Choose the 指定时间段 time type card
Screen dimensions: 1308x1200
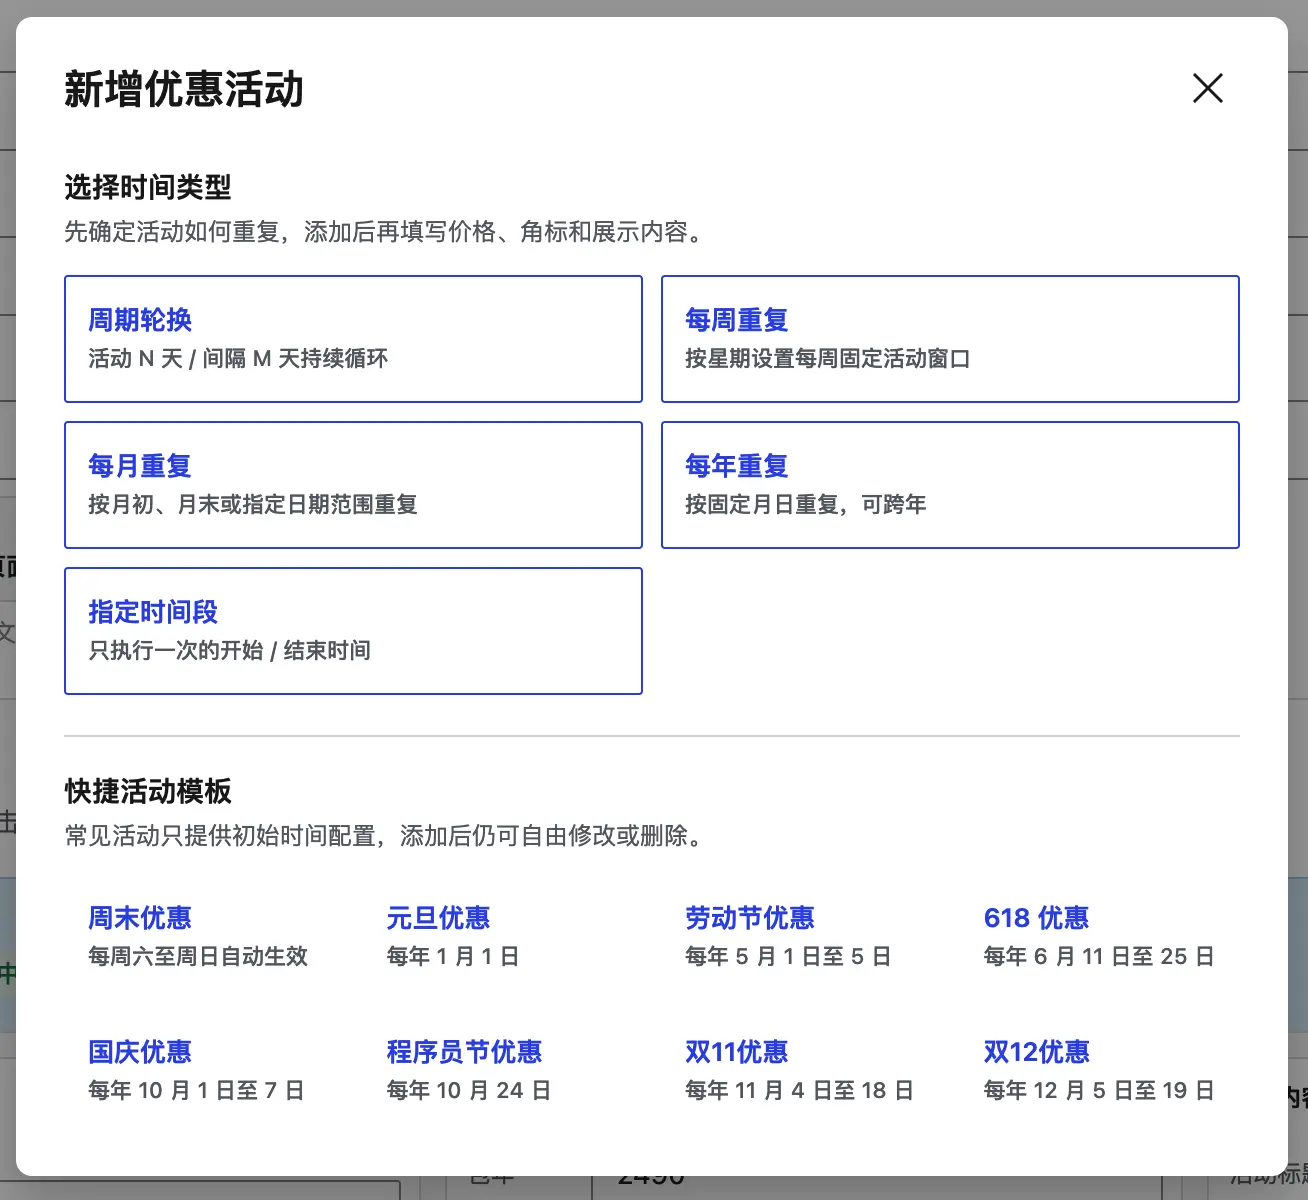(x=353, y=631)
